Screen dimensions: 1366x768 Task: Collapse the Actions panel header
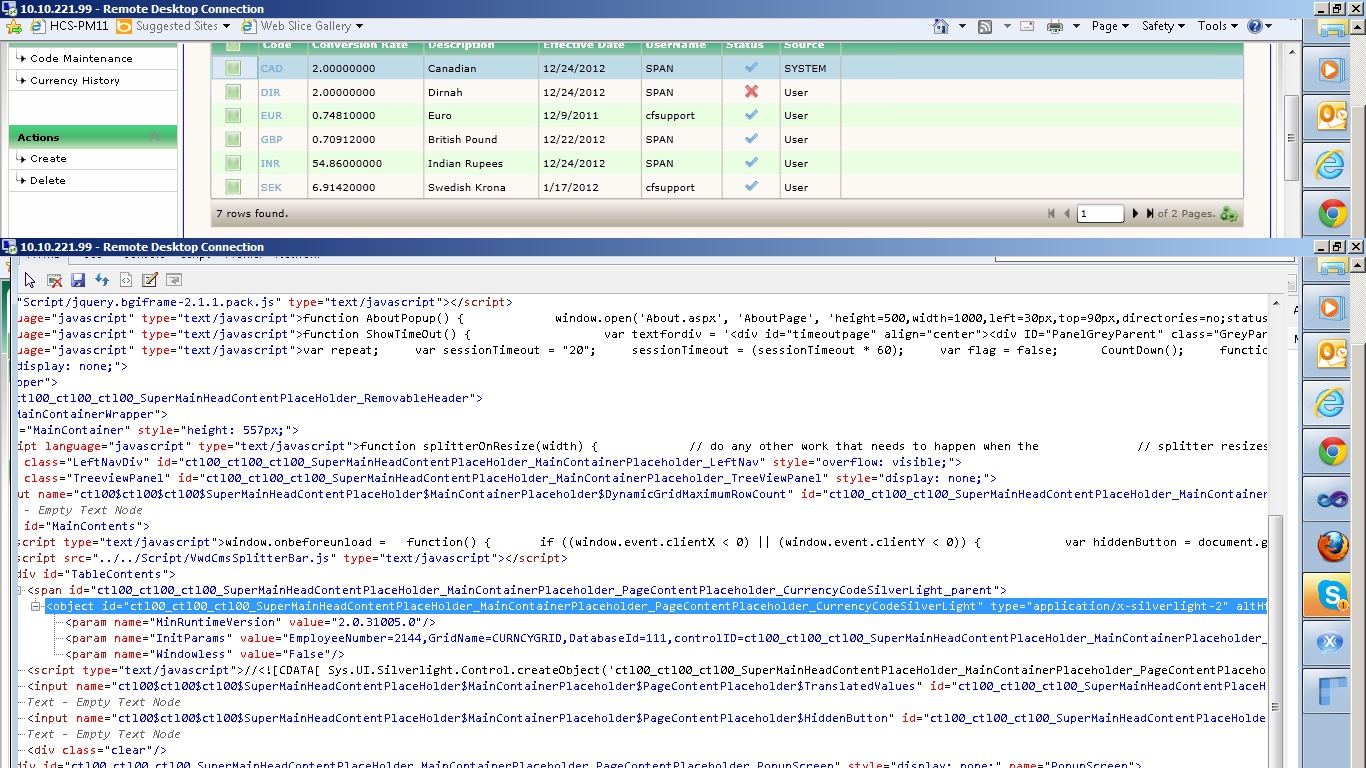pyautogui.click(x=154, y=137)
